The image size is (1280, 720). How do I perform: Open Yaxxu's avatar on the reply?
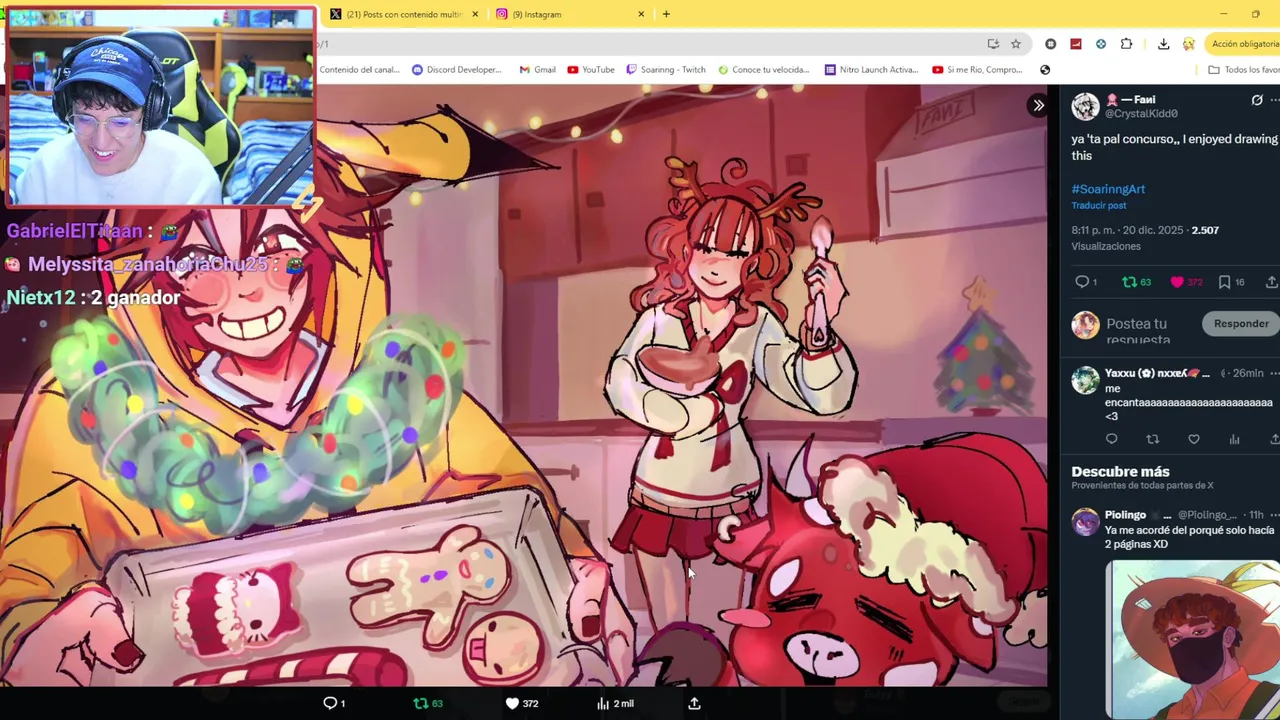pos(1085,380)
